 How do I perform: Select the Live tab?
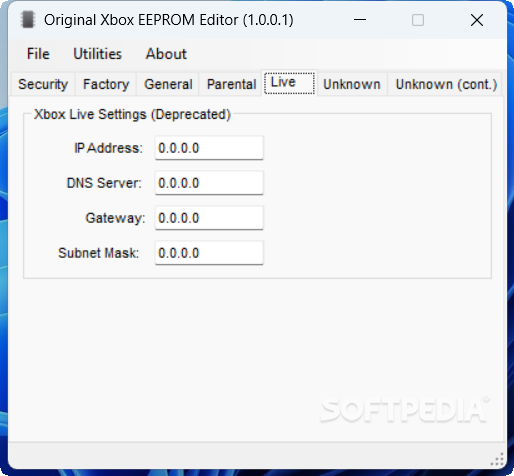click(289, 83)
